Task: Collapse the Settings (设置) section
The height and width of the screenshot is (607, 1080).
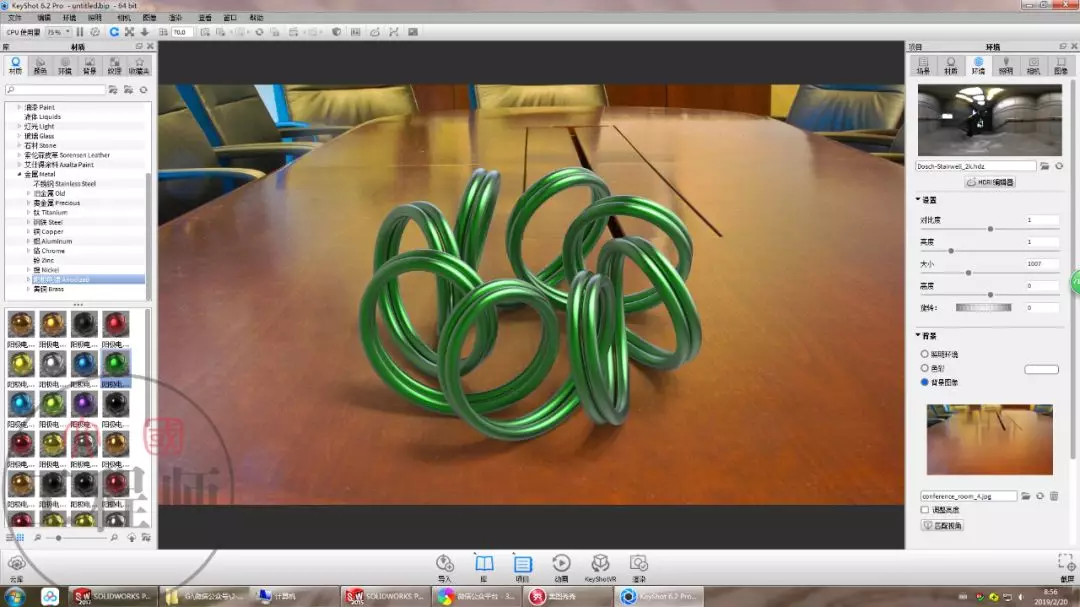Action: 918,200
